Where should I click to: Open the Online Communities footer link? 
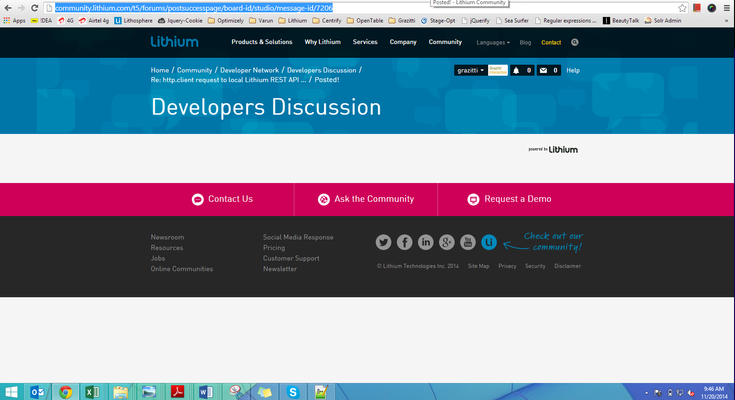[x=182, y=269]
